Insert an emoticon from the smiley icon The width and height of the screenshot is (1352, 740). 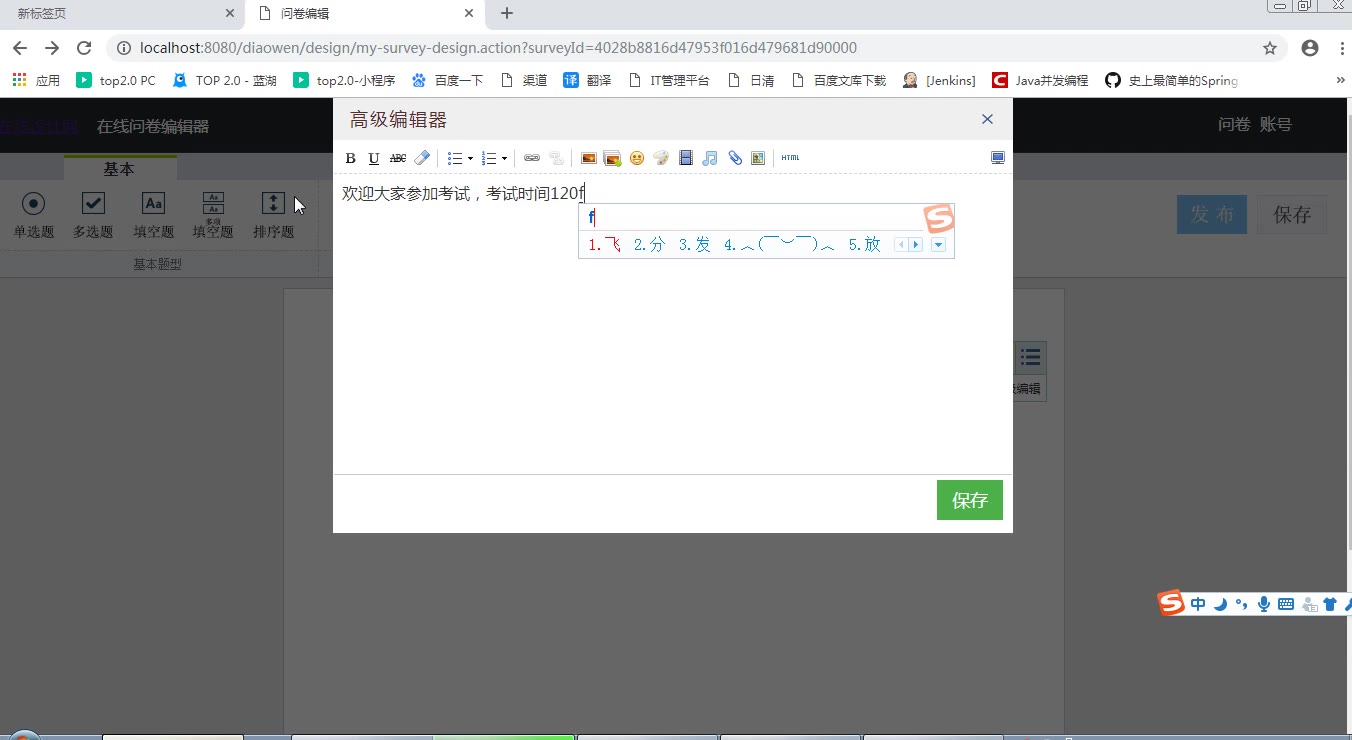click(637, 158)
